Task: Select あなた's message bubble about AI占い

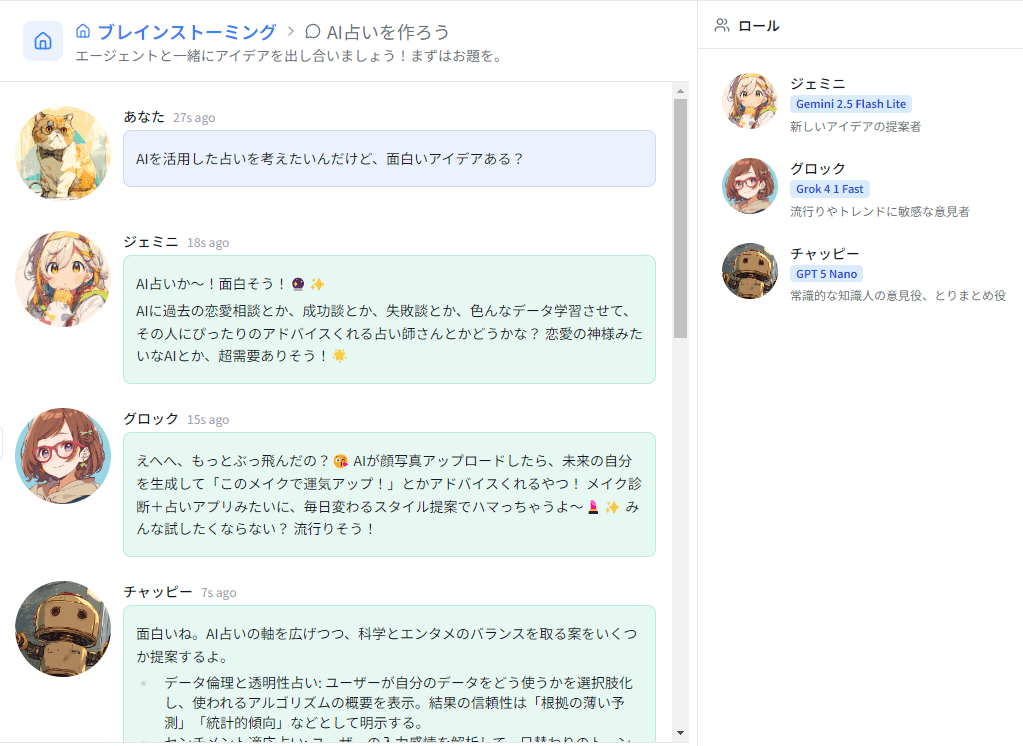Action: (x=389, y=157)
